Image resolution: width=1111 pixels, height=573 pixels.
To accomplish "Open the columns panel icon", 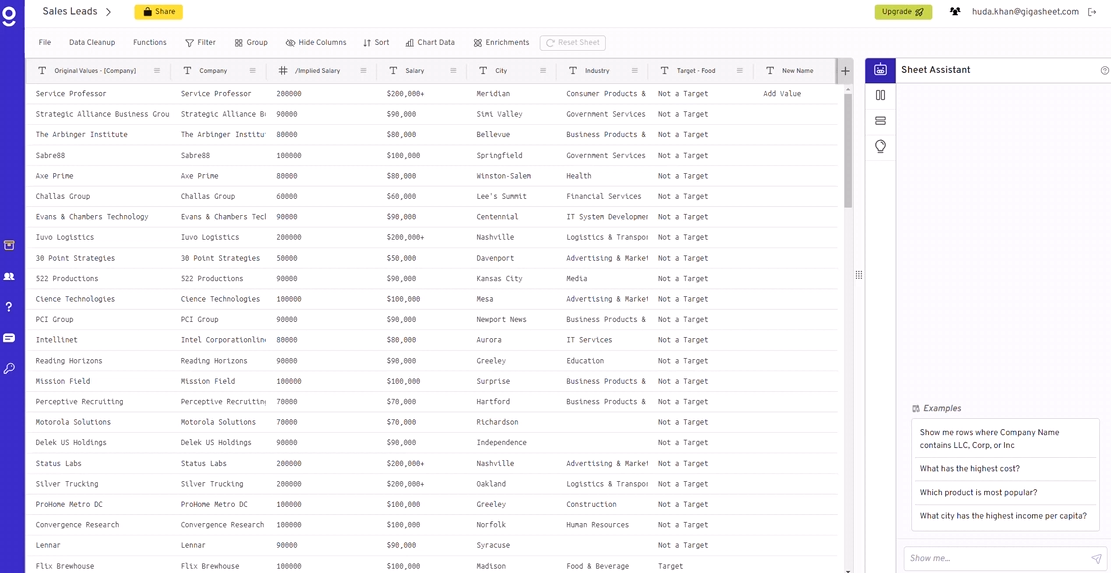I will coord(881,95).
